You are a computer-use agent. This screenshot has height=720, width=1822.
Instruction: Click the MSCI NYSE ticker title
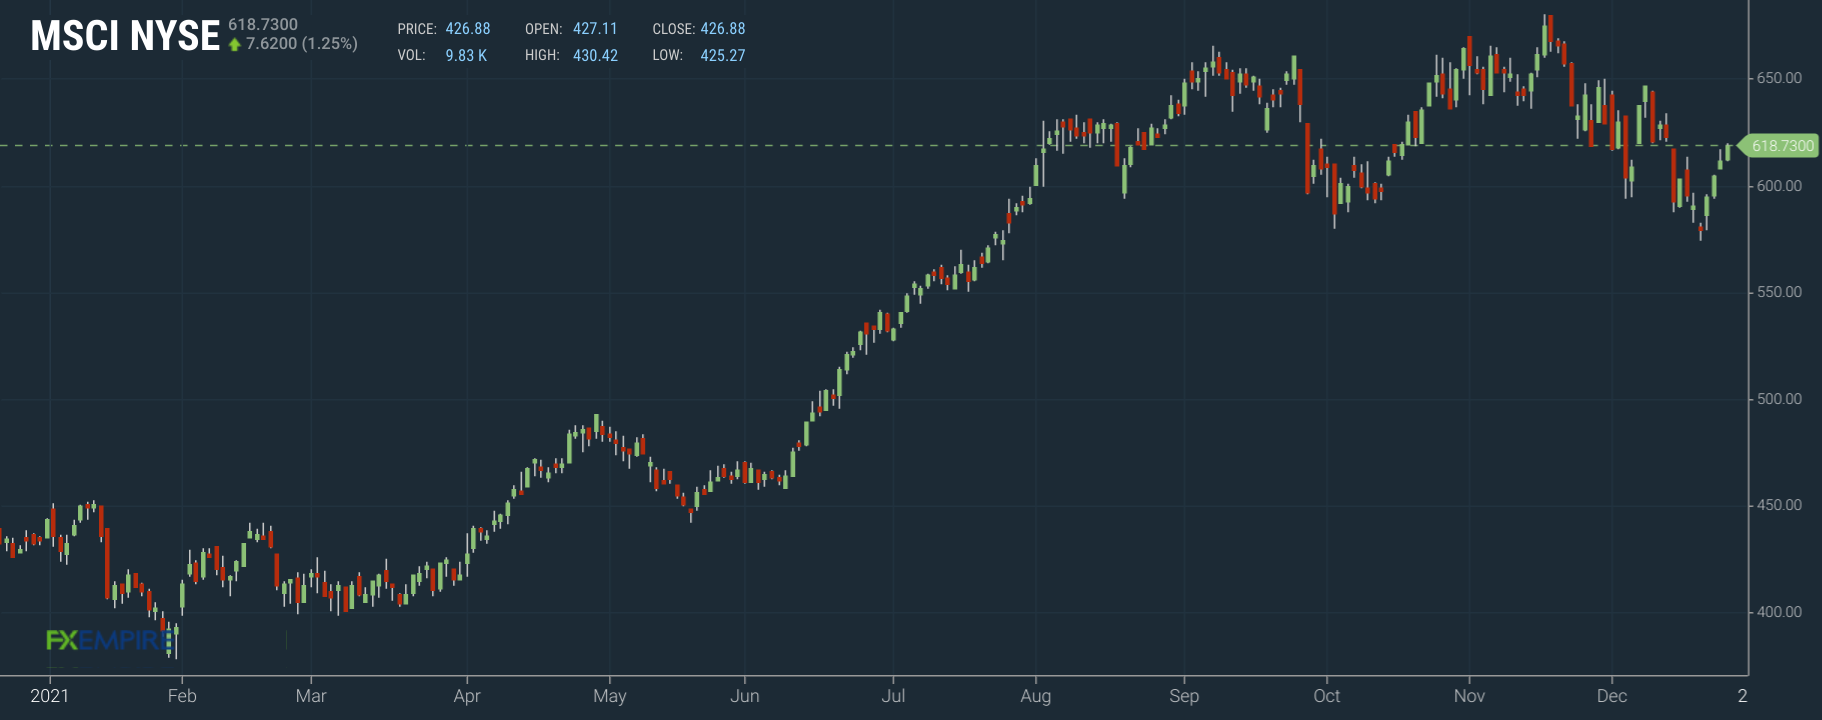click(x=125, y=36)
